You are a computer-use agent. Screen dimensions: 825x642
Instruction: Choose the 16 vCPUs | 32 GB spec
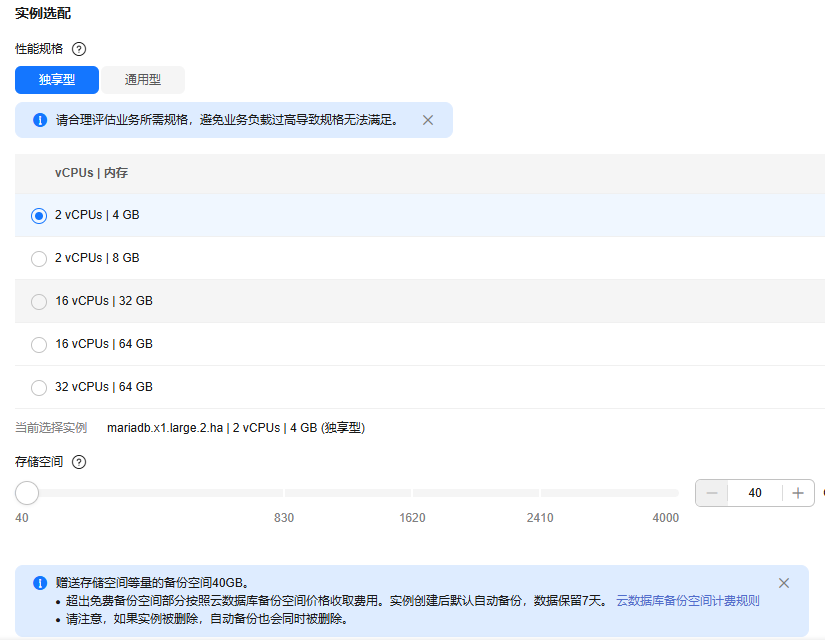click(x=39, y=301)
